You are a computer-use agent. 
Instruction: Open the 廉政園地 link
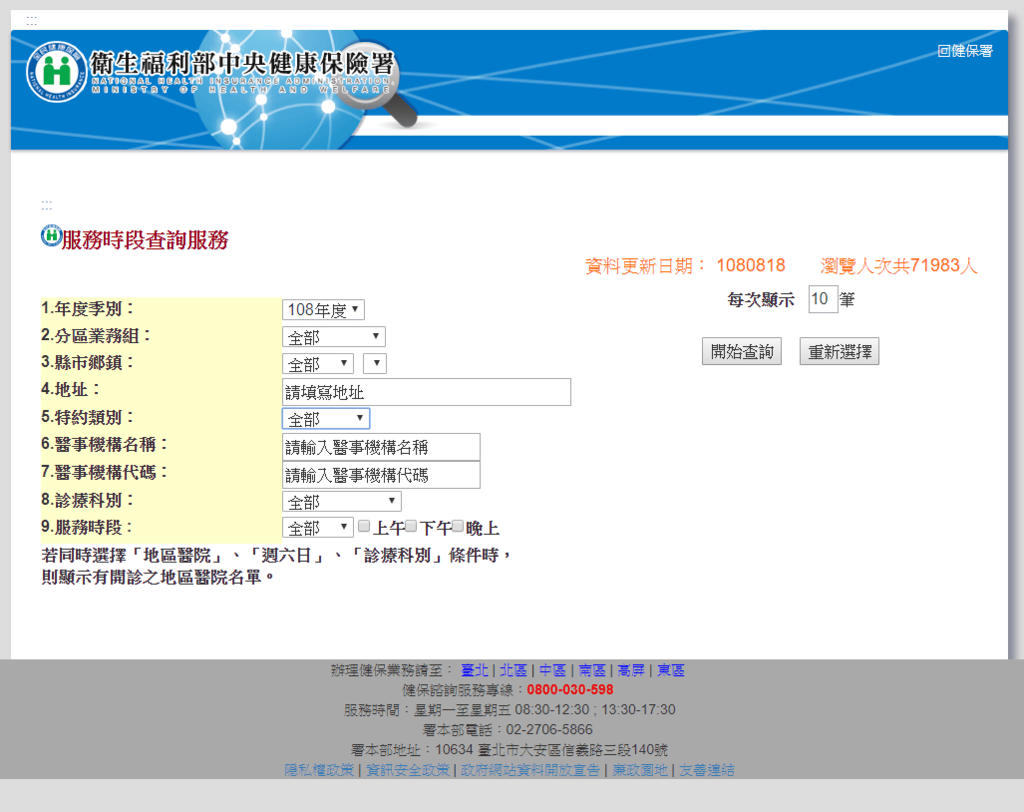tap(640, 770)
